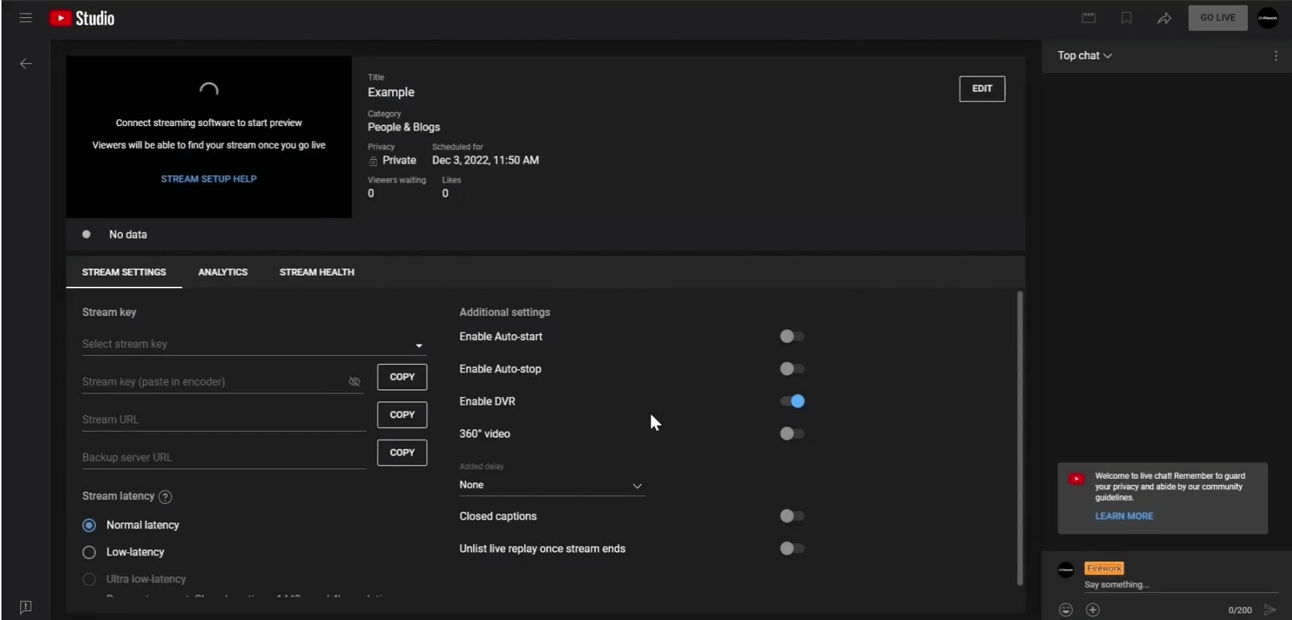
Task: Expand the Top chat dropdown
Action: tap(1085, 56)
